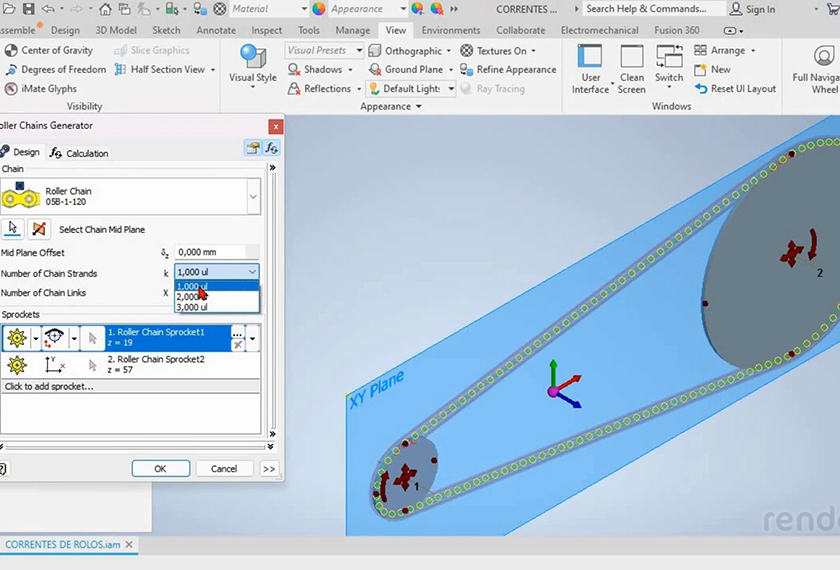Click the Center of Gravity icon

tap(10, 51)
